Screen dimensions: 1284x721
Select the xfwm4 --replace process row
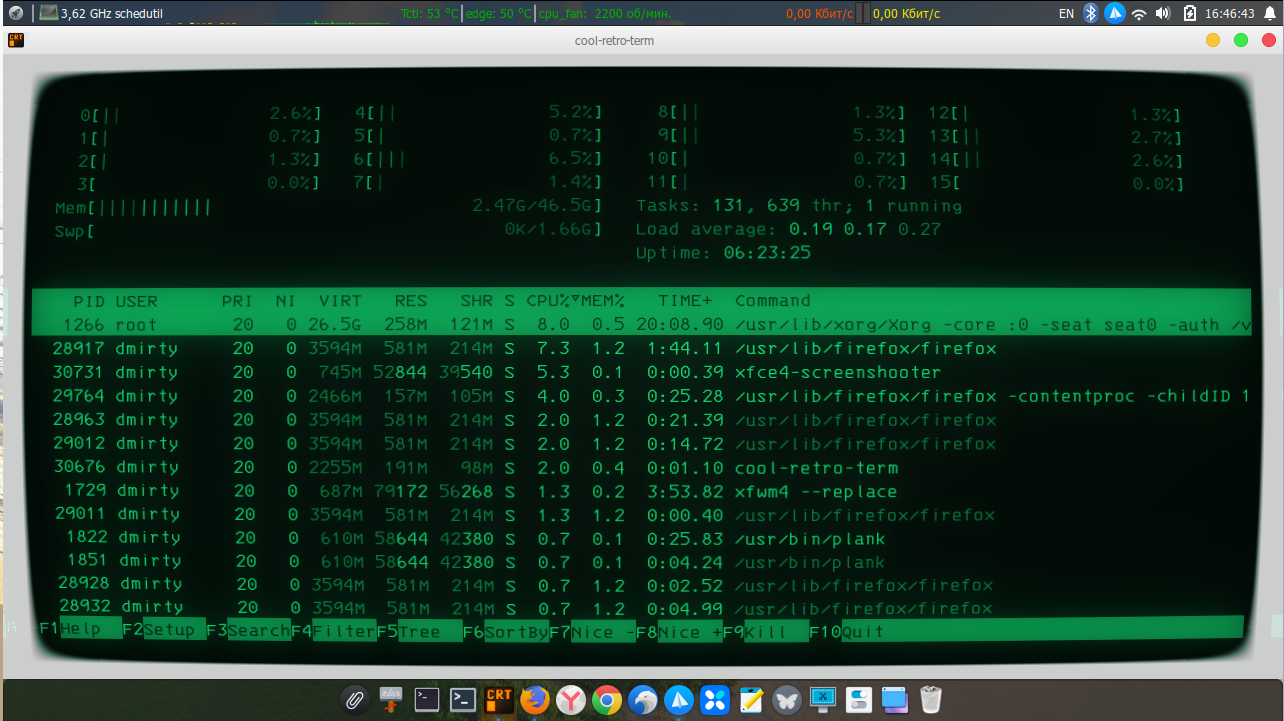coord(642,491)
